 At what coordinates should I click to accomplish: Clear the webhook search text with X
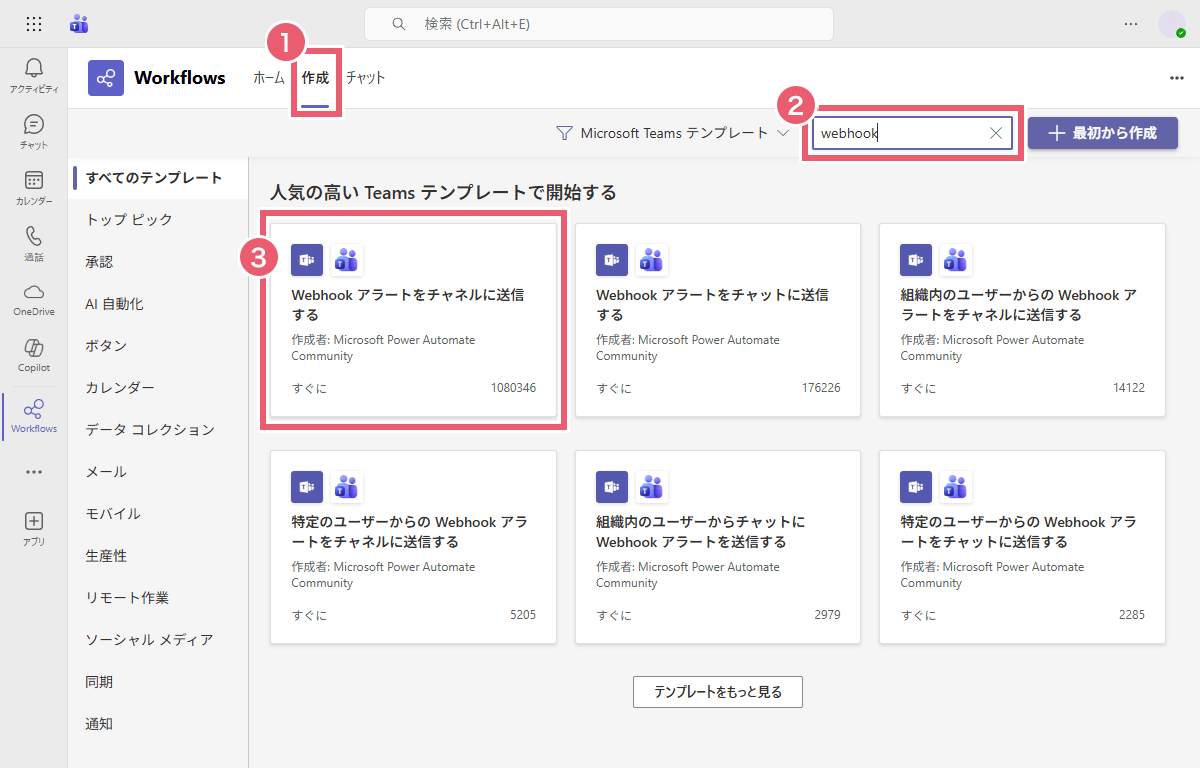[x=996, y=134]
